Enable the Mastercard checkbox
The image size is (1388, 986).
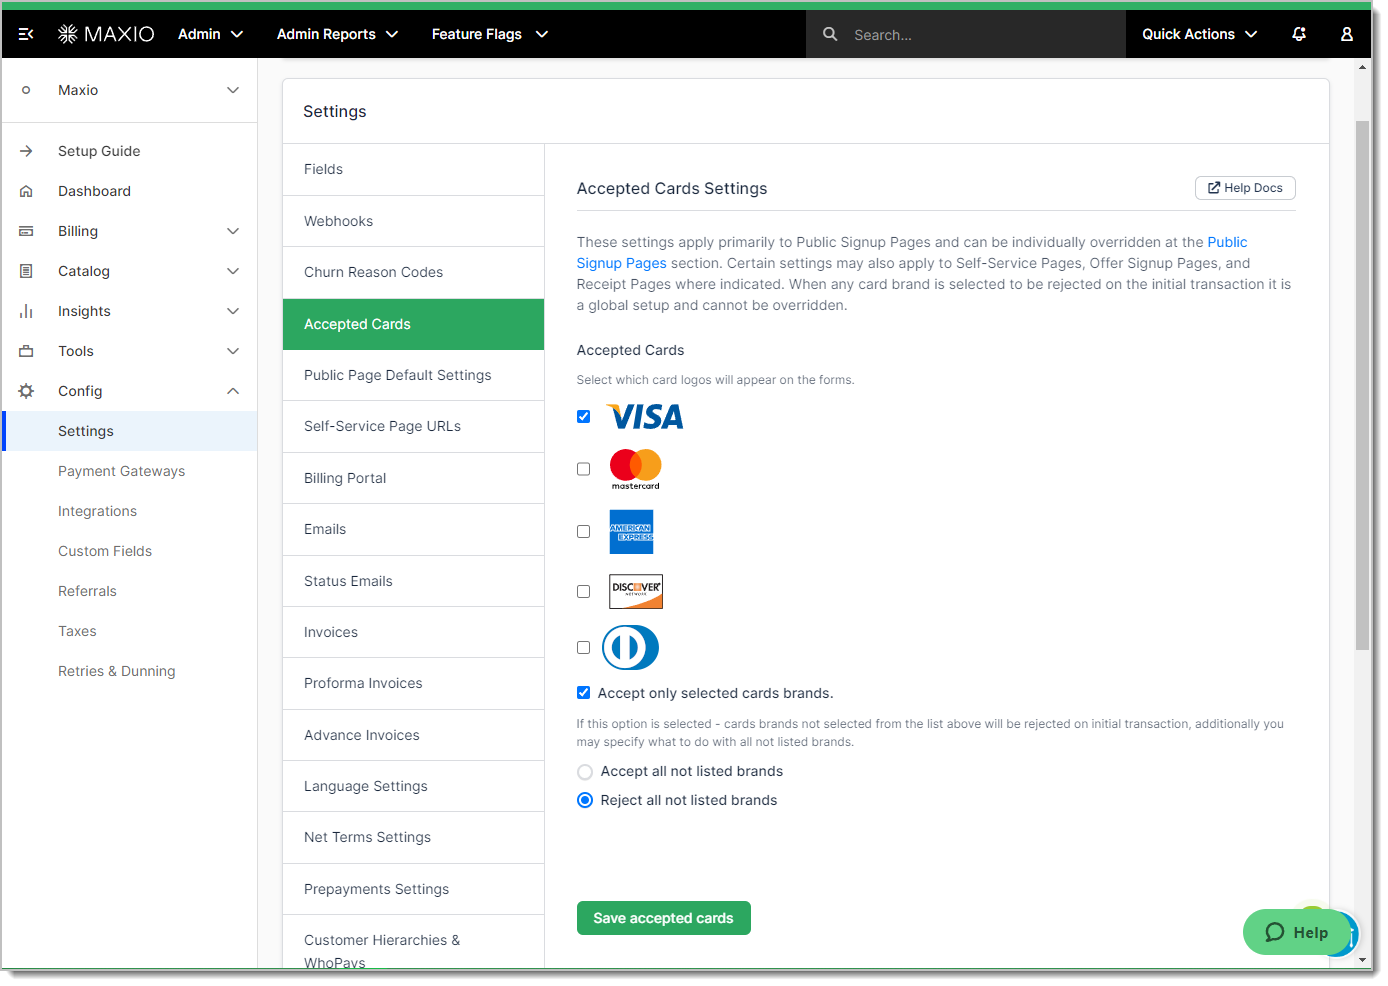pos(584,469)
